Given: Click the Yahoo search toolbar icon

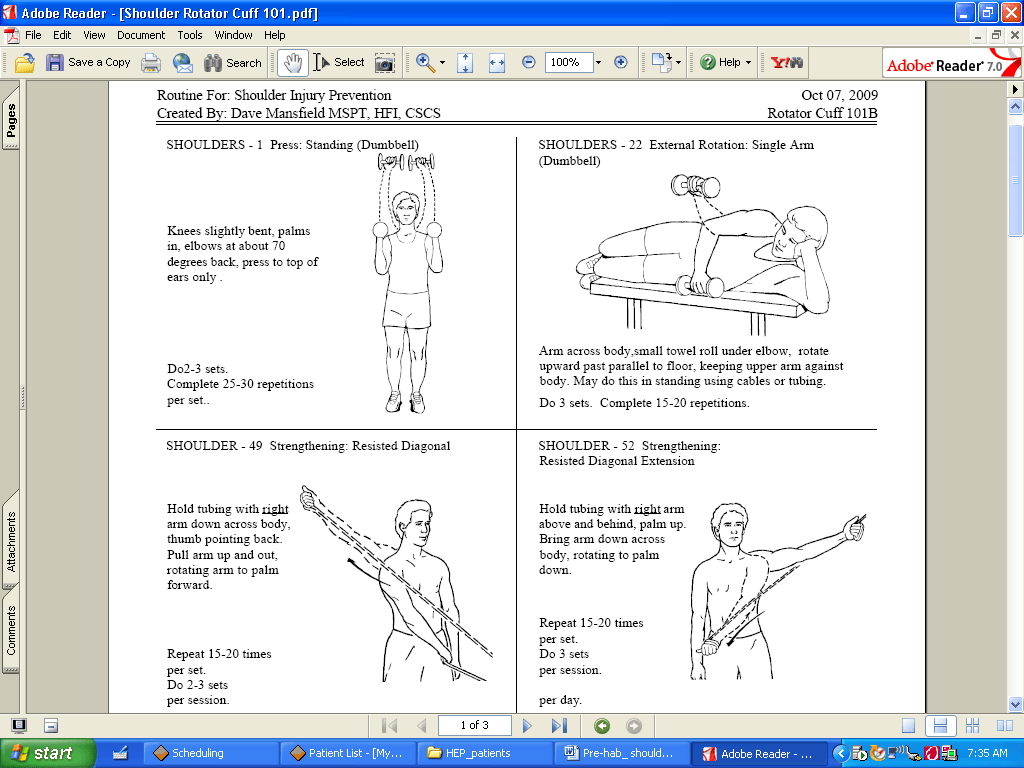Looking at the screenshot, I should [786, 63].
